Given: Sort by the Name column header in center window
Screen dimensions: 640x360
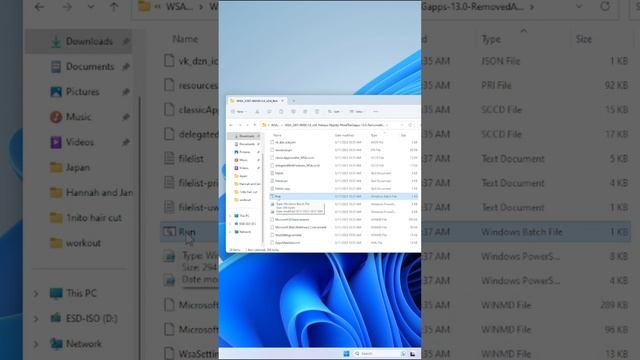Looking at the screenshot, I should (278, 135).
